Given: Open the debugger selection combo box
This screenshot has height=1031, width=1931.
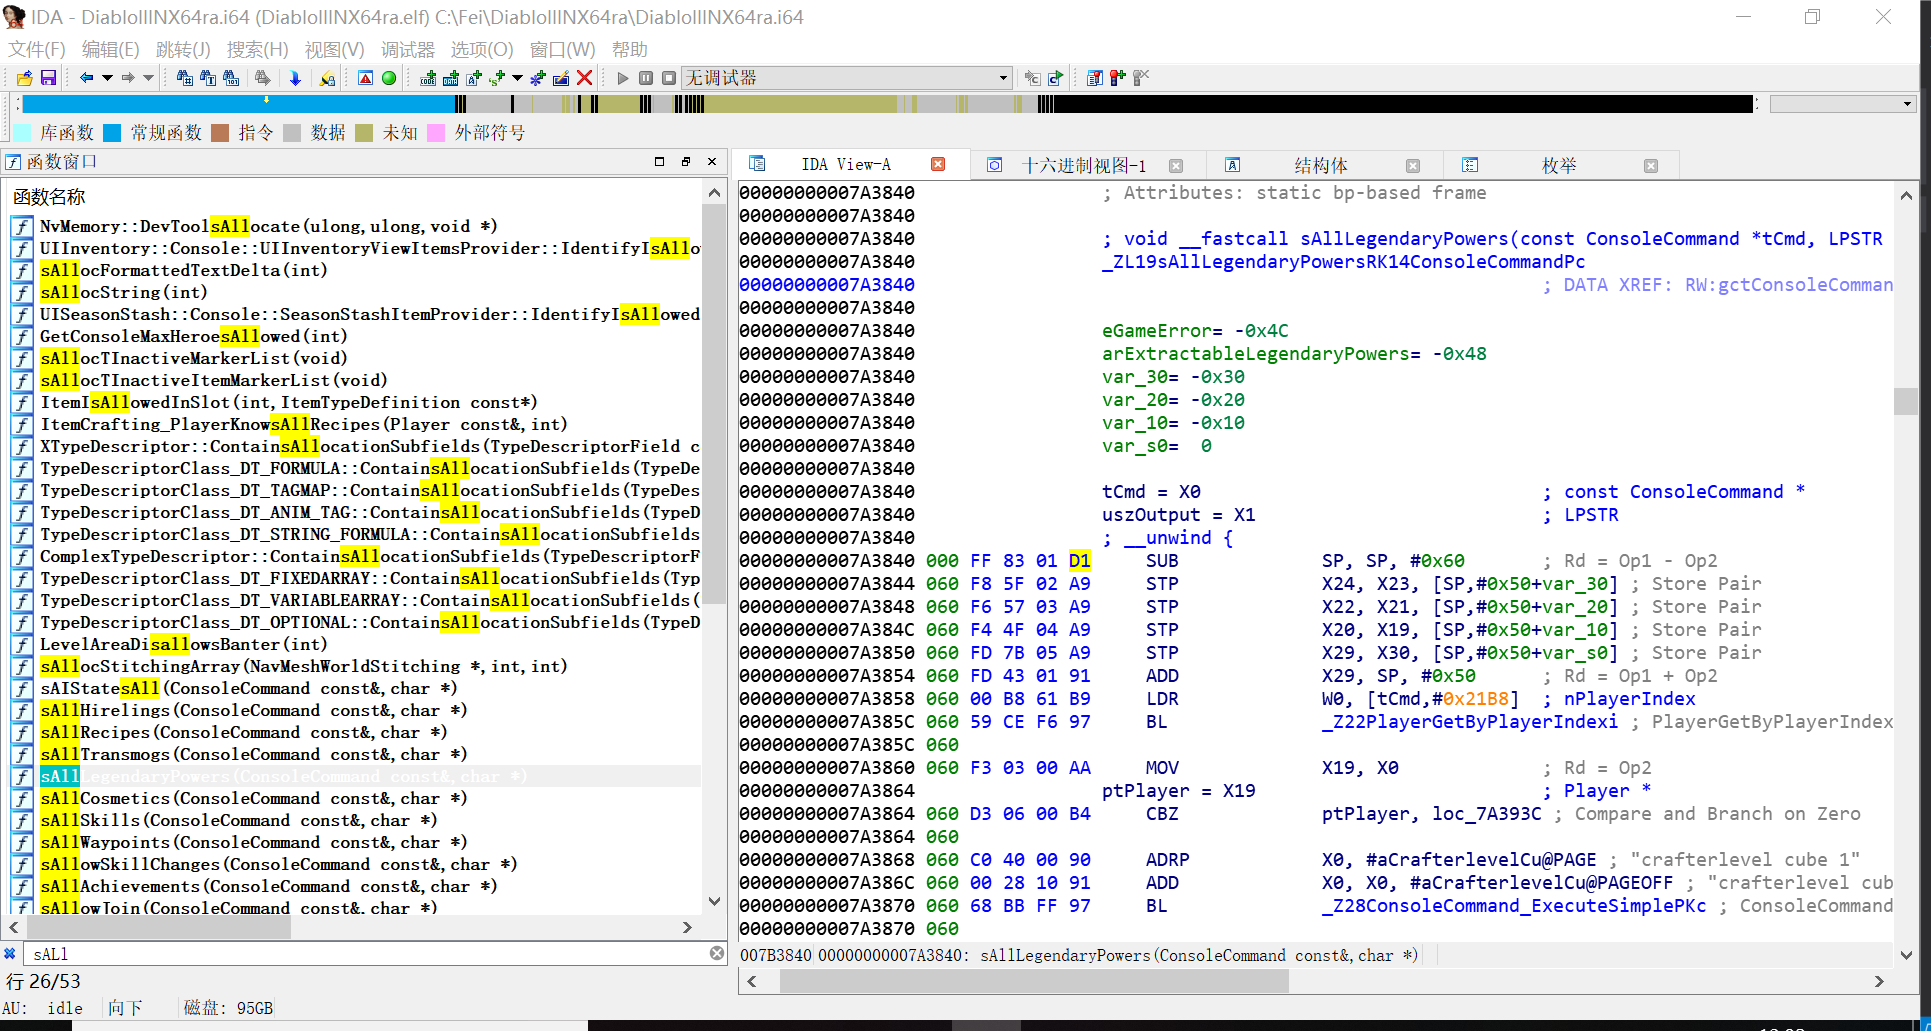Looking at the screenshot, I should pyautogui.click(x=847, y=78).
